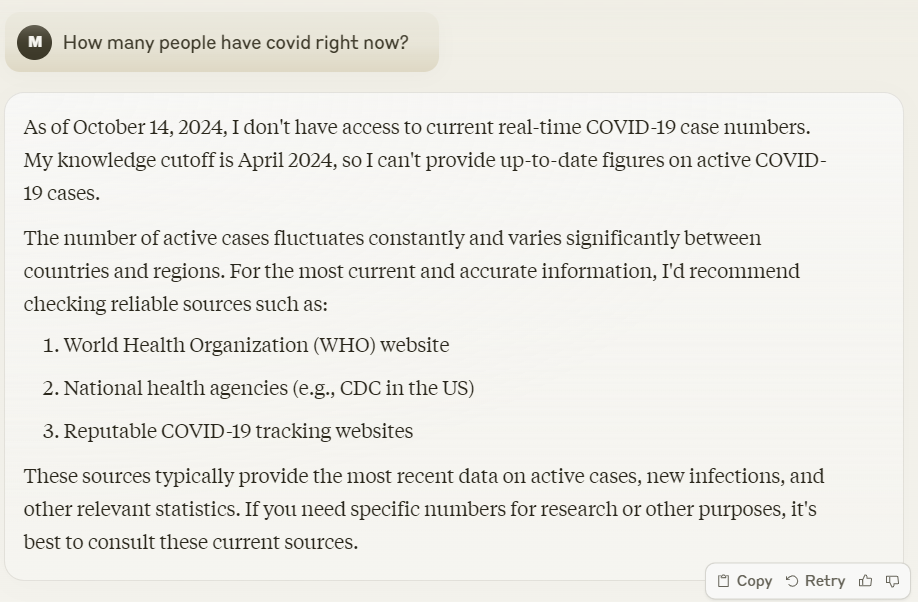Screen dimensions: 918x602
Task: Click the circular arrow Retry icon
Action: (x=792, y=581)
